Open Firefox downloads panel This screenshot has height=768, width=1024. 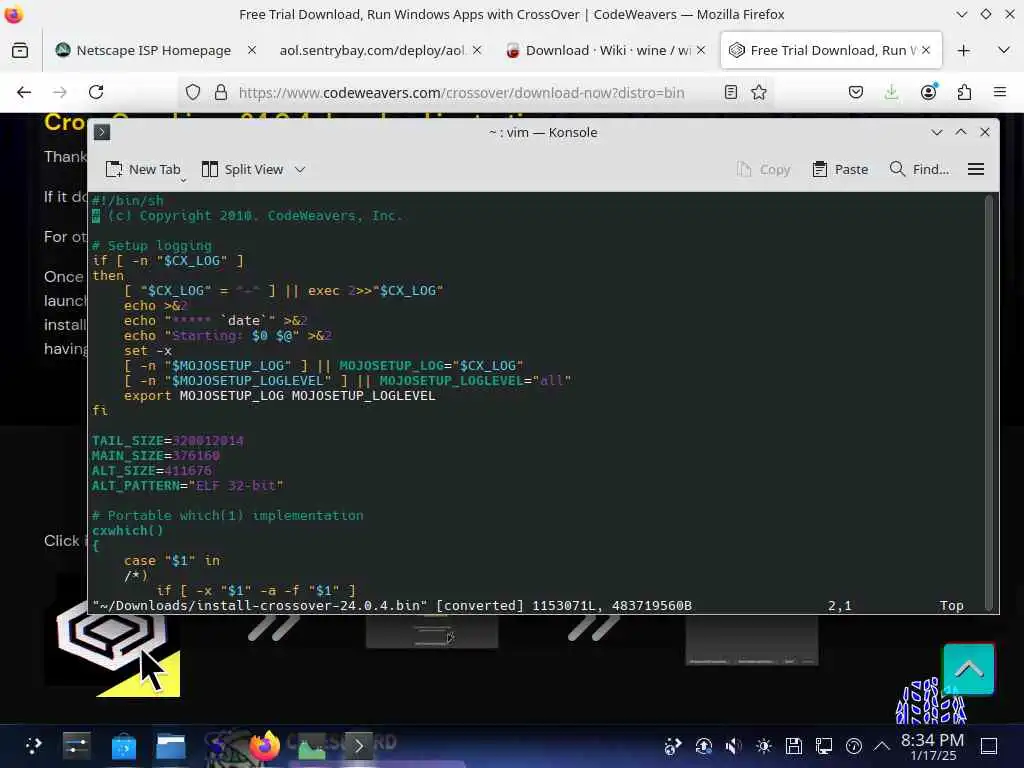pyautogui.click(x=891, y=93)
